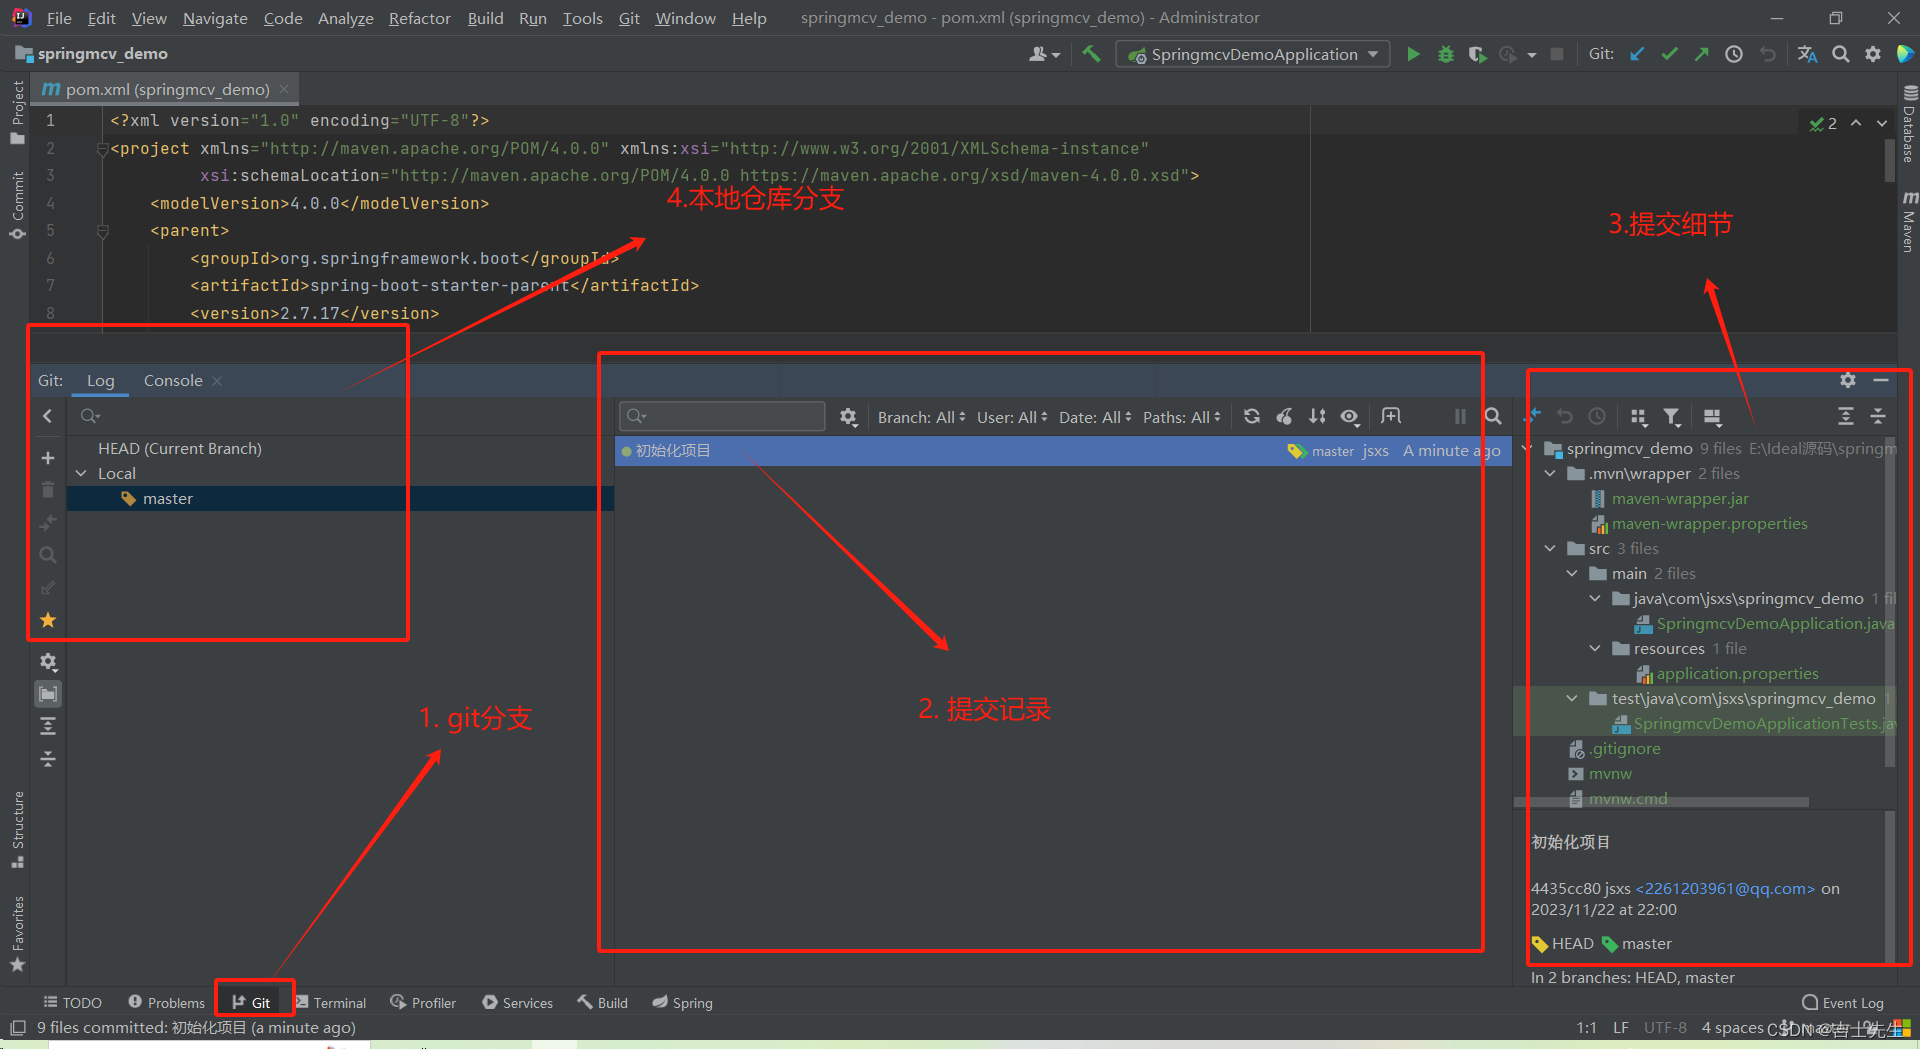Build project with the green hammer icon
Viewport: 1920px width, 1049px height.
(x=1091, y=54)
